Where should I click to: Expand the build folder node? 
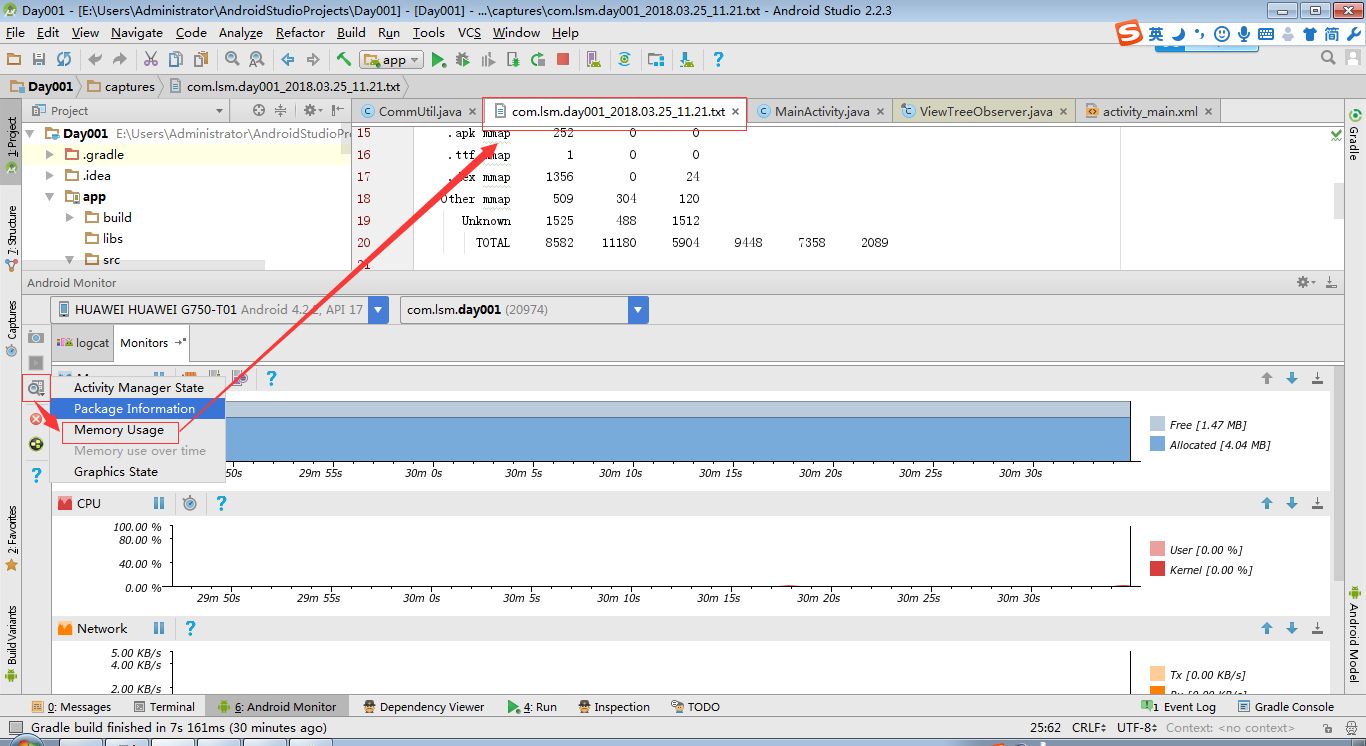[x=70, y=217]
